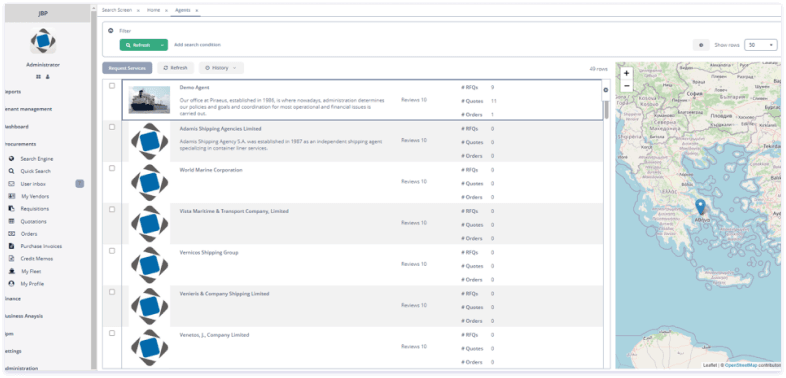Open Search Engine globe icon in sidebar
The image size is (786, 378).
[11, 158]
